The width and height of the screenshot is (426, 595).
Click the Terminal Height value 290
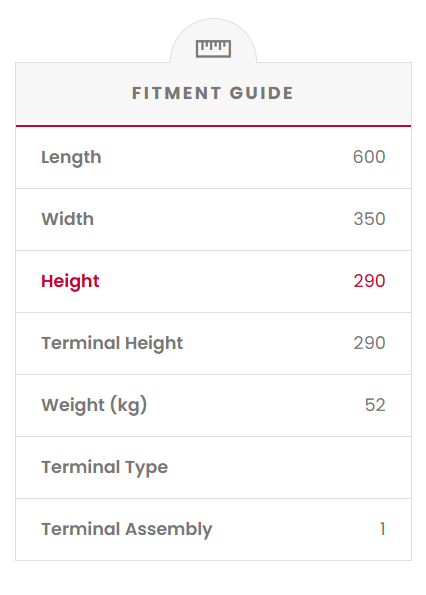tap(369, 343)
